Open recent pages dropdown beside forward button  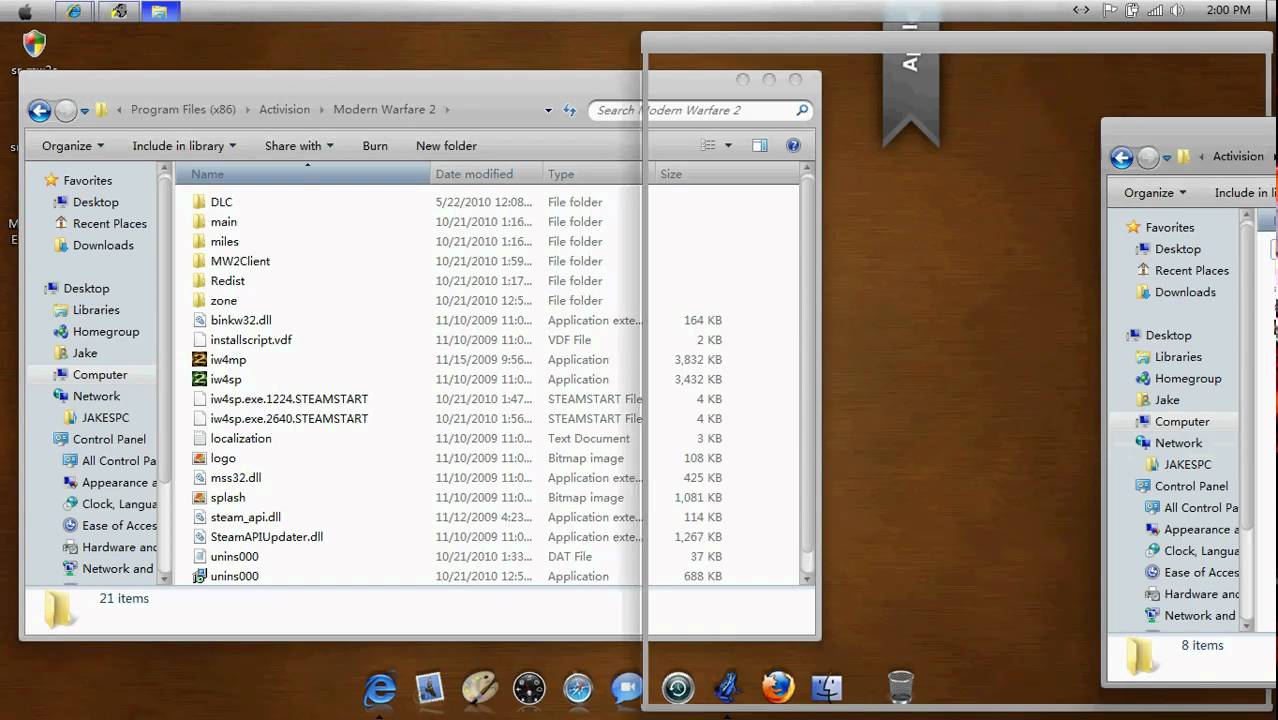point(85,111)
